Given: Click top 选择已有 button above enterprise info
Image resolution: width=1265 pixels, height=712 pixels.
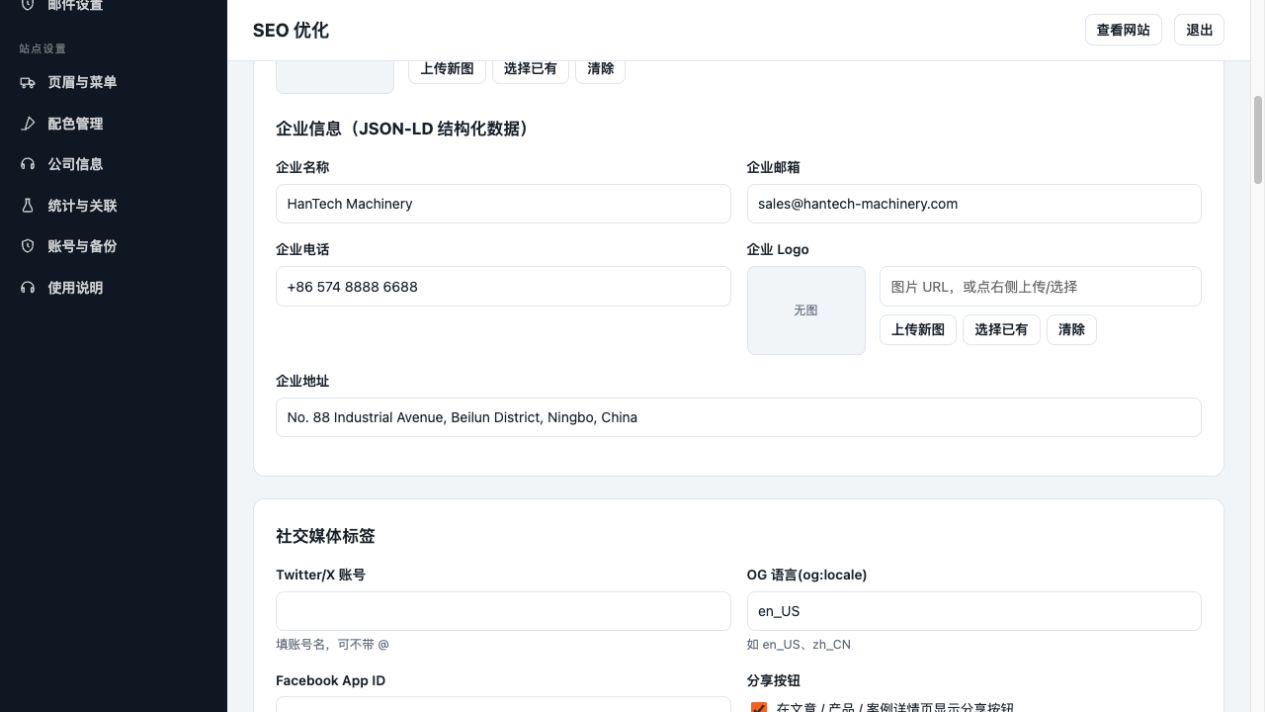Looking at the screenshot, I should click(530, 69).
